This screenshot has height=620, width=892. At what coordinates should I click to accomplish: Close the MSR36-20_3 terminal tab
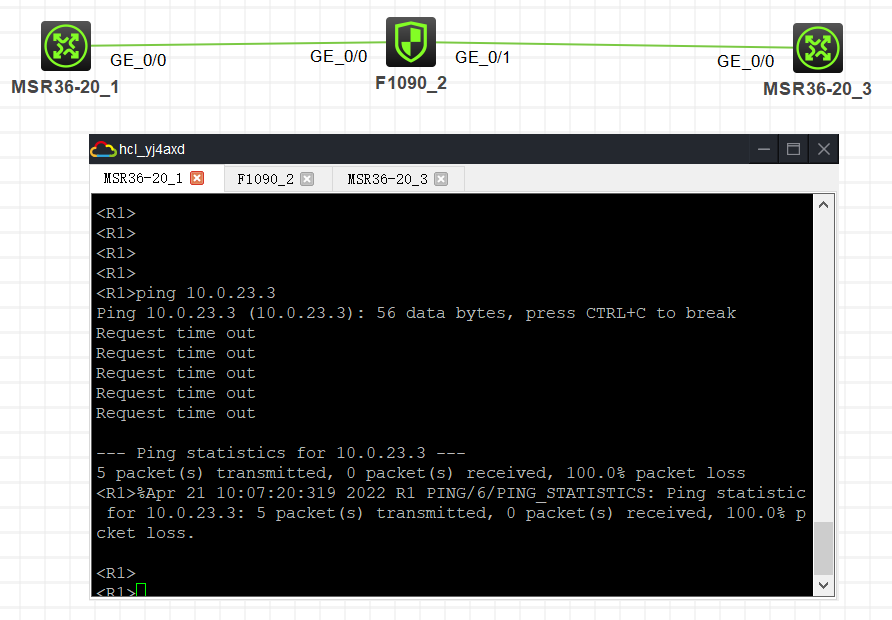point(441,179)
